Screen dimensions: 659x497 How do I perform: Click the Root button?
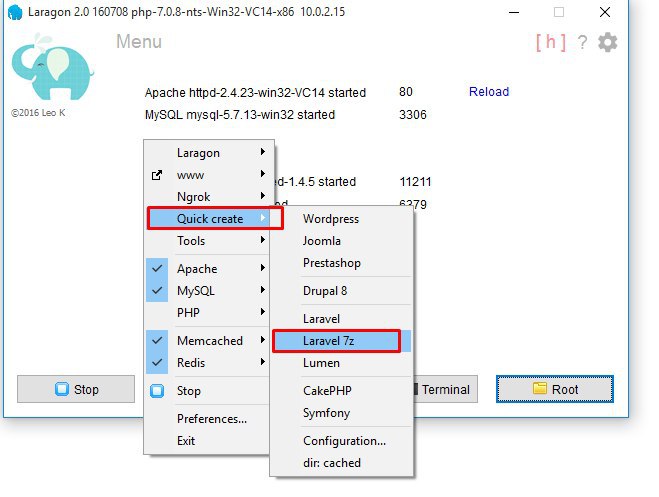(555, 389)
